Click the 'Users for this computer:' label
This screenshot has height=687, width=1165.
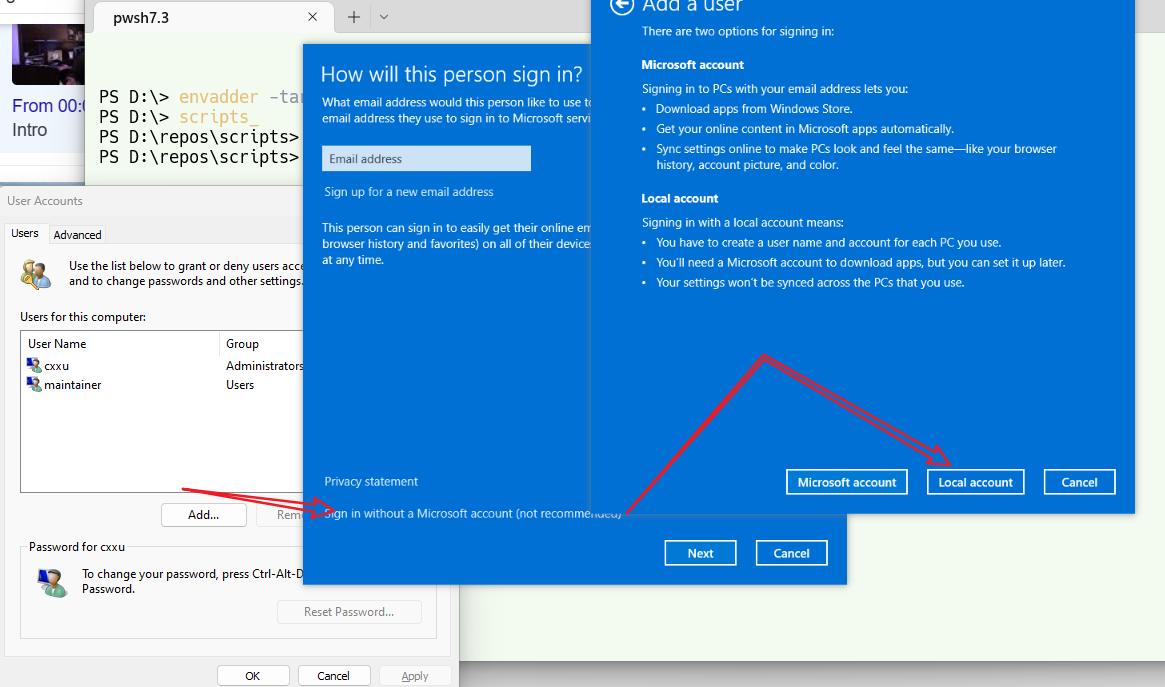(x=82, y=317)
